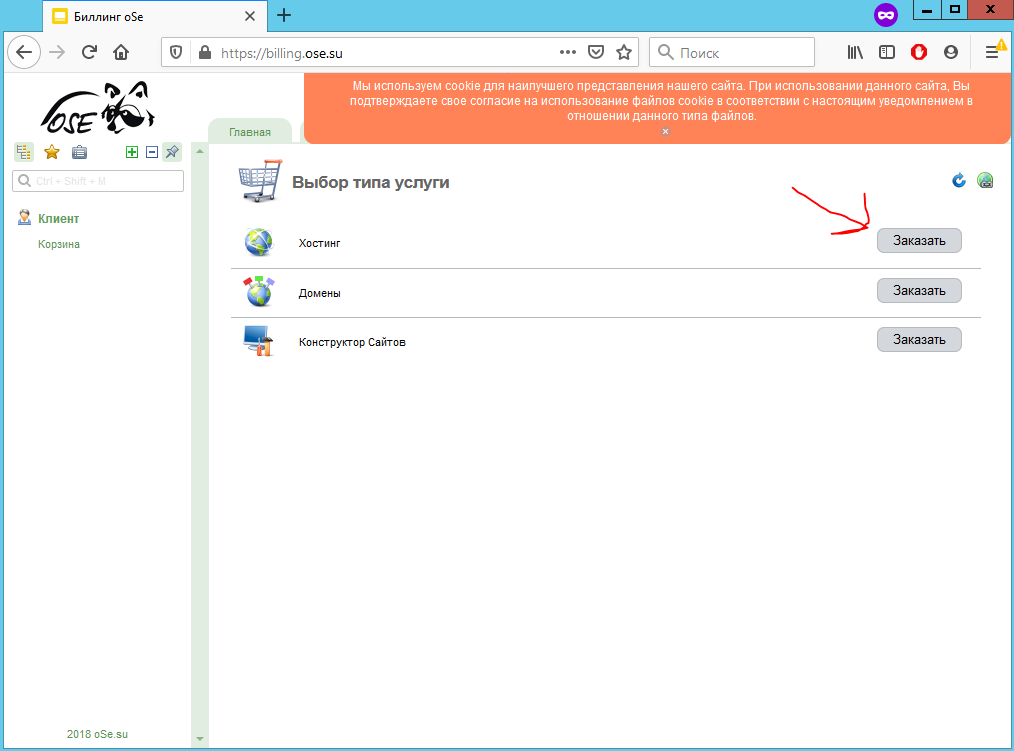Save page to Pocket

596,52
